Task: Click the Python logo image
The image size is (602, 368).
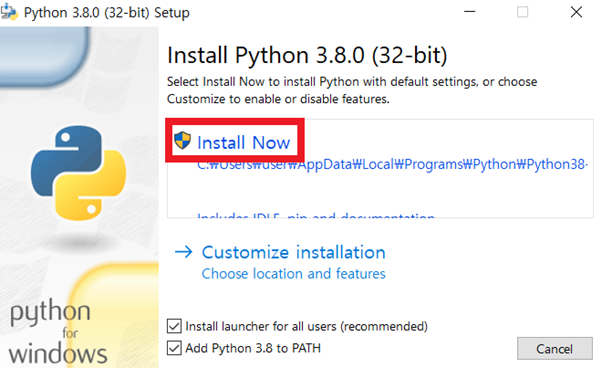Action: tap(78, 173)
